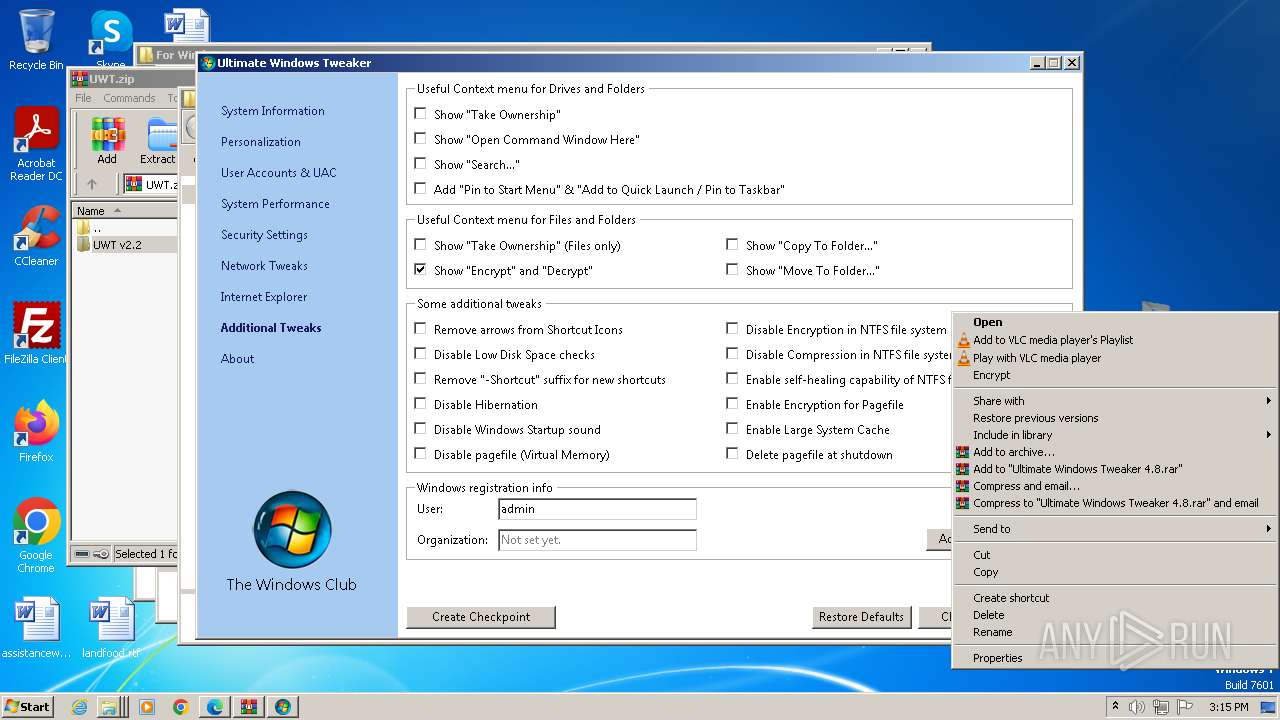This screenshot has width=1280, height=720.
Task: Open Chrome from the taskbar
Action: [x=181, y=707]
